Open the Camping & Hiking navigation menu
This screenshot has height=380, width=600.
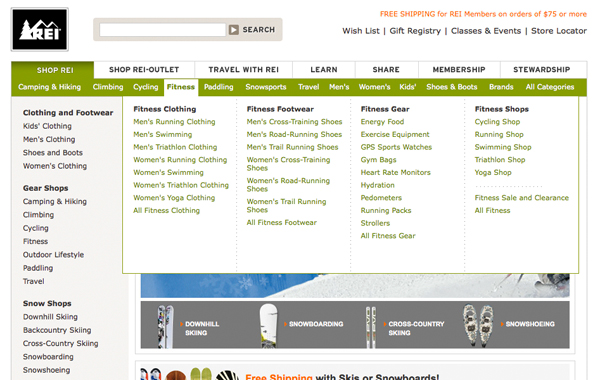(x=49, y=87)
